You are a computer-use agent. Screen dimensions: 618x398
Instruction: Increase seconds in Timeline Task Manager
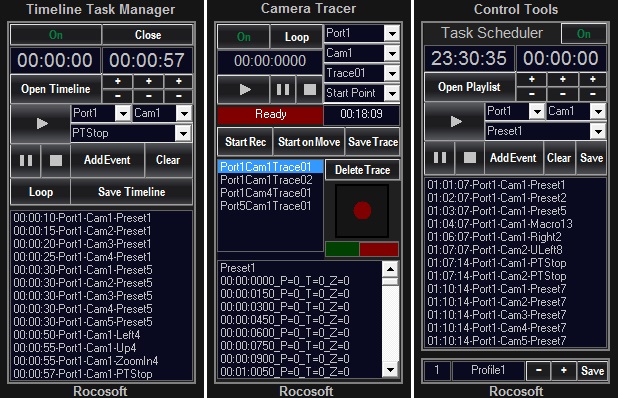tap(179, 81)
